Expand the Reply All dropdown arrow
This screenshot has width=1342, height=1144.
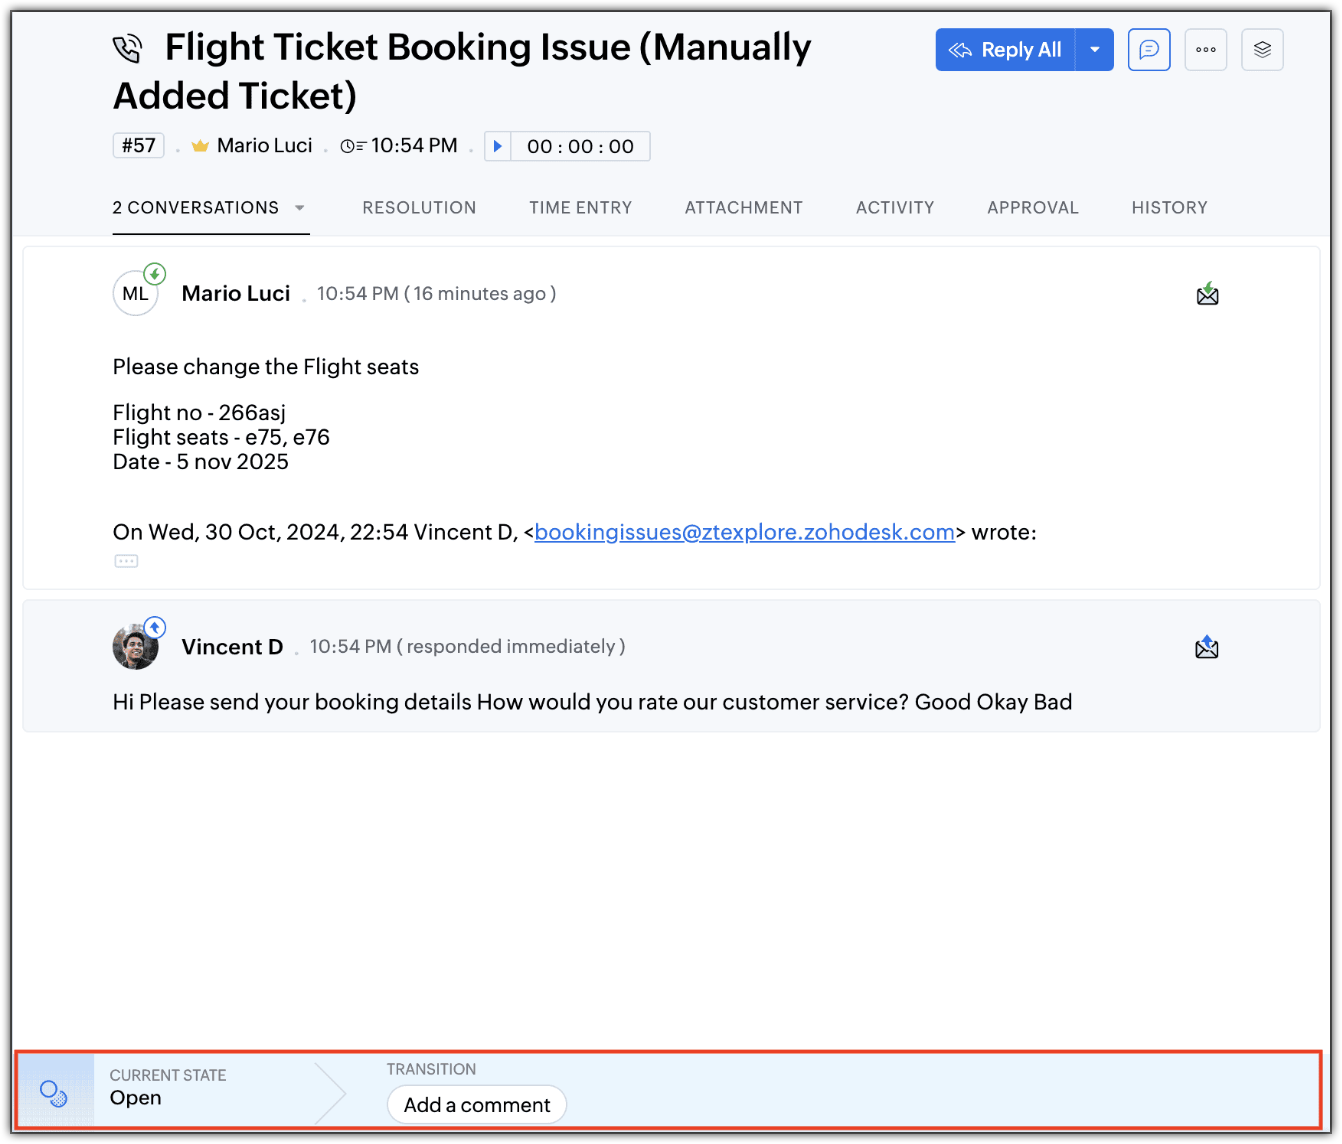pyautogui.click(x=1095, y=50)
